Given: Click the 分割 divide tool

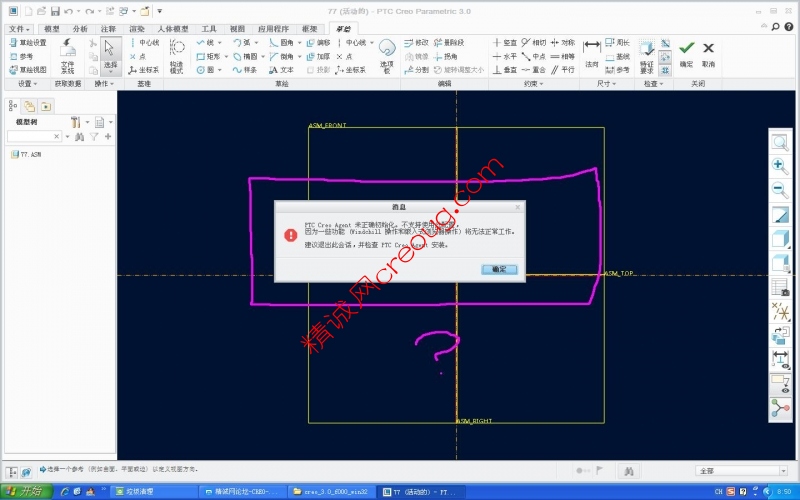Looking at the screenshot, I should [x=416, y=70].
